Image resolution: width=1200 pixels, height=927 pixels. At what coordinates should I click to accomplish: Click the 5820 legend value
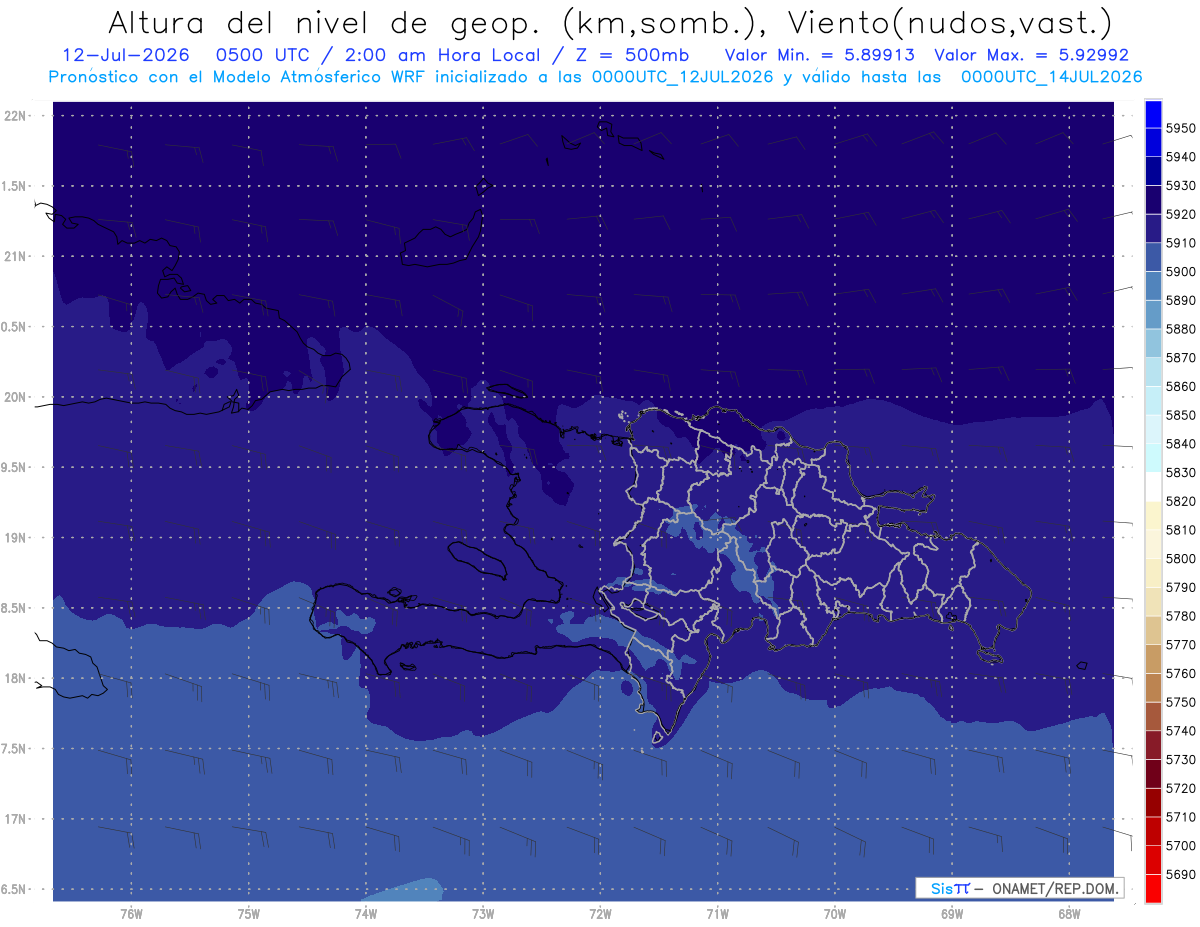[1180, 501]
